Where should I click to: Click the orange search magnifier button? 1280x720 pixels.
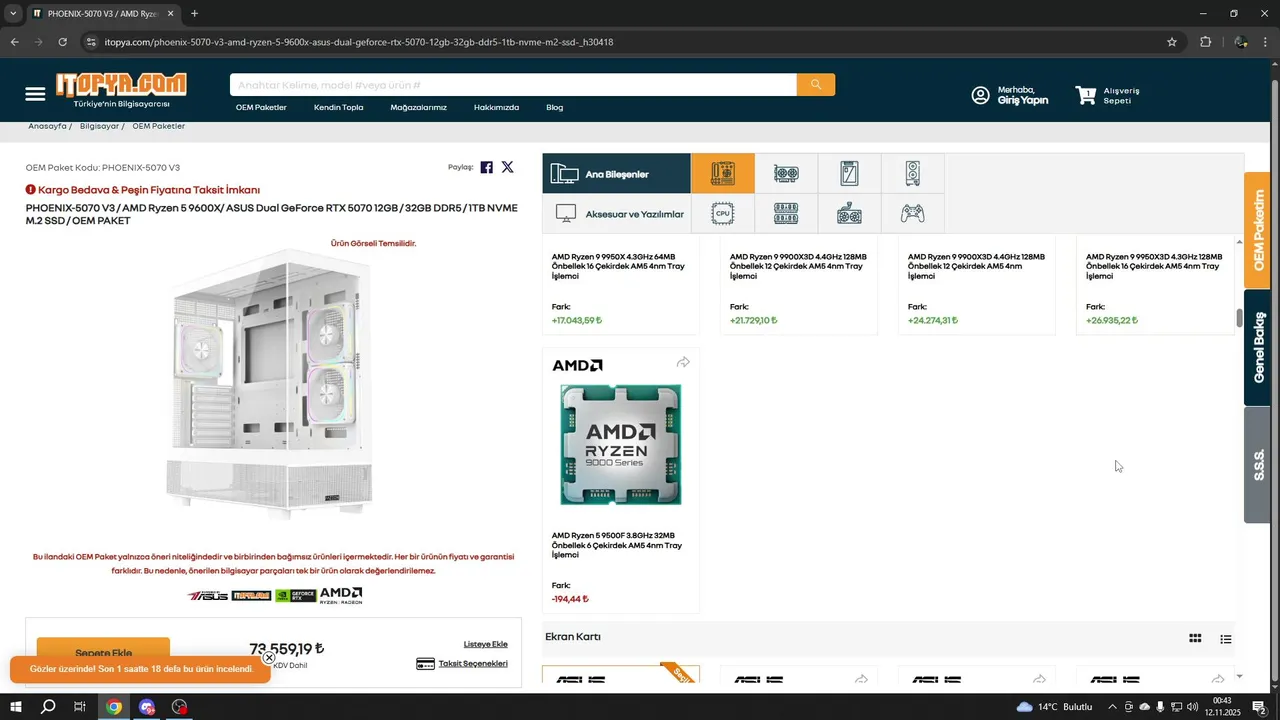(816, 85)
